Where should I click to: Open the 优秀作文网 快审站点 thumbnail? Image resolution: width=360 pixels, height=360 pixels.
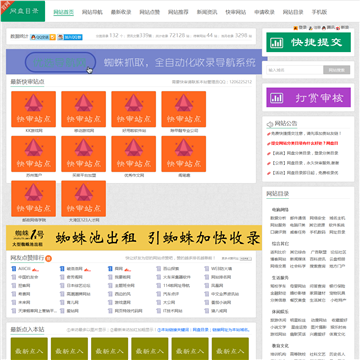pos(134,154)
